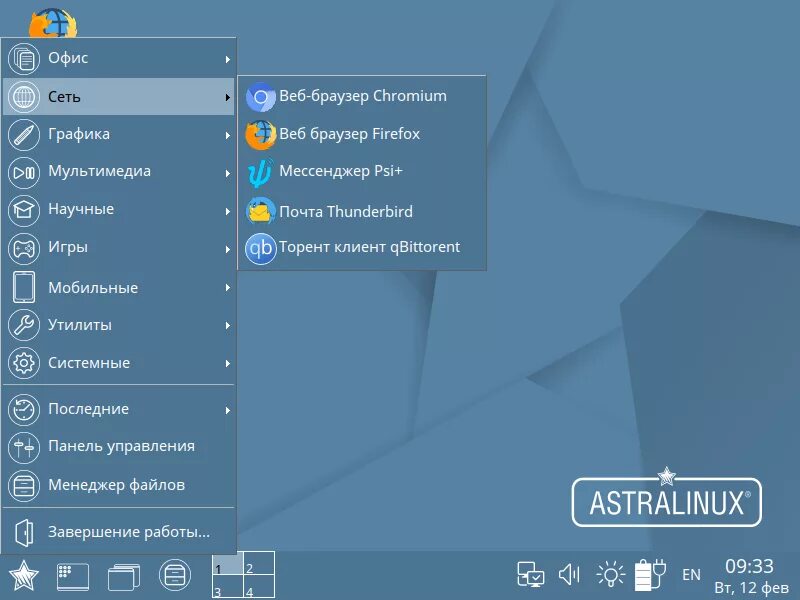Image resolution: width=800 pixels, height=600 pixels.
Task: Choose Завершение работы... label
Action: click(129, 532)
